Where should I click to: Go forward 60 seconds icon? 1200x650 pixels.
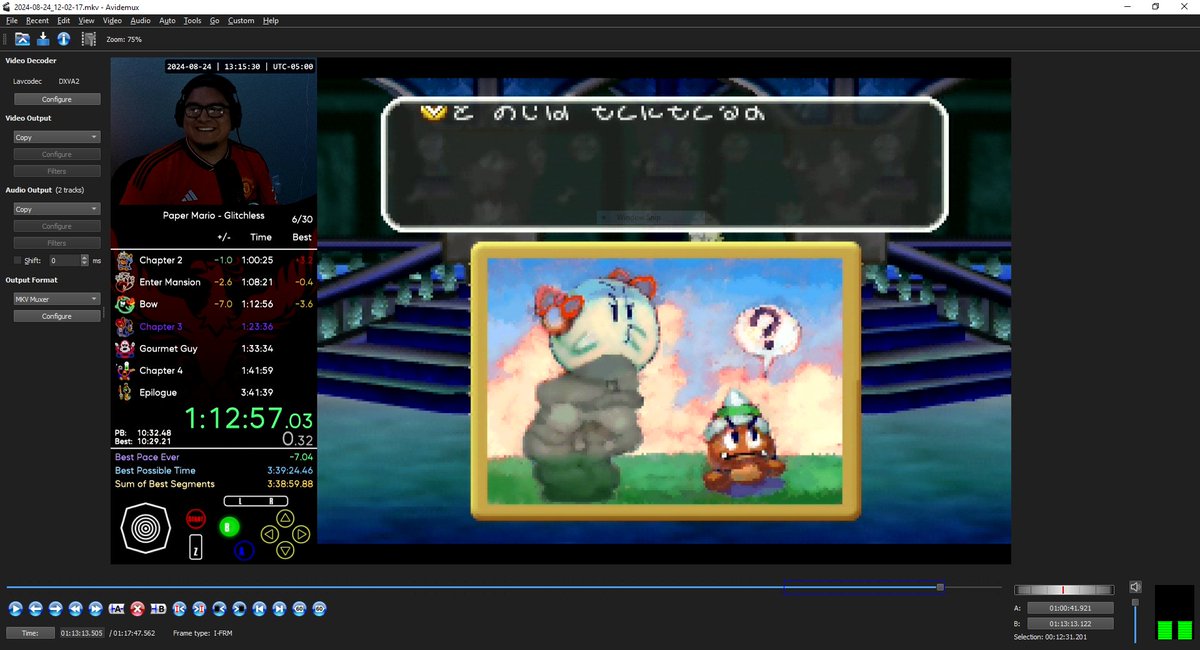[319, 608]
